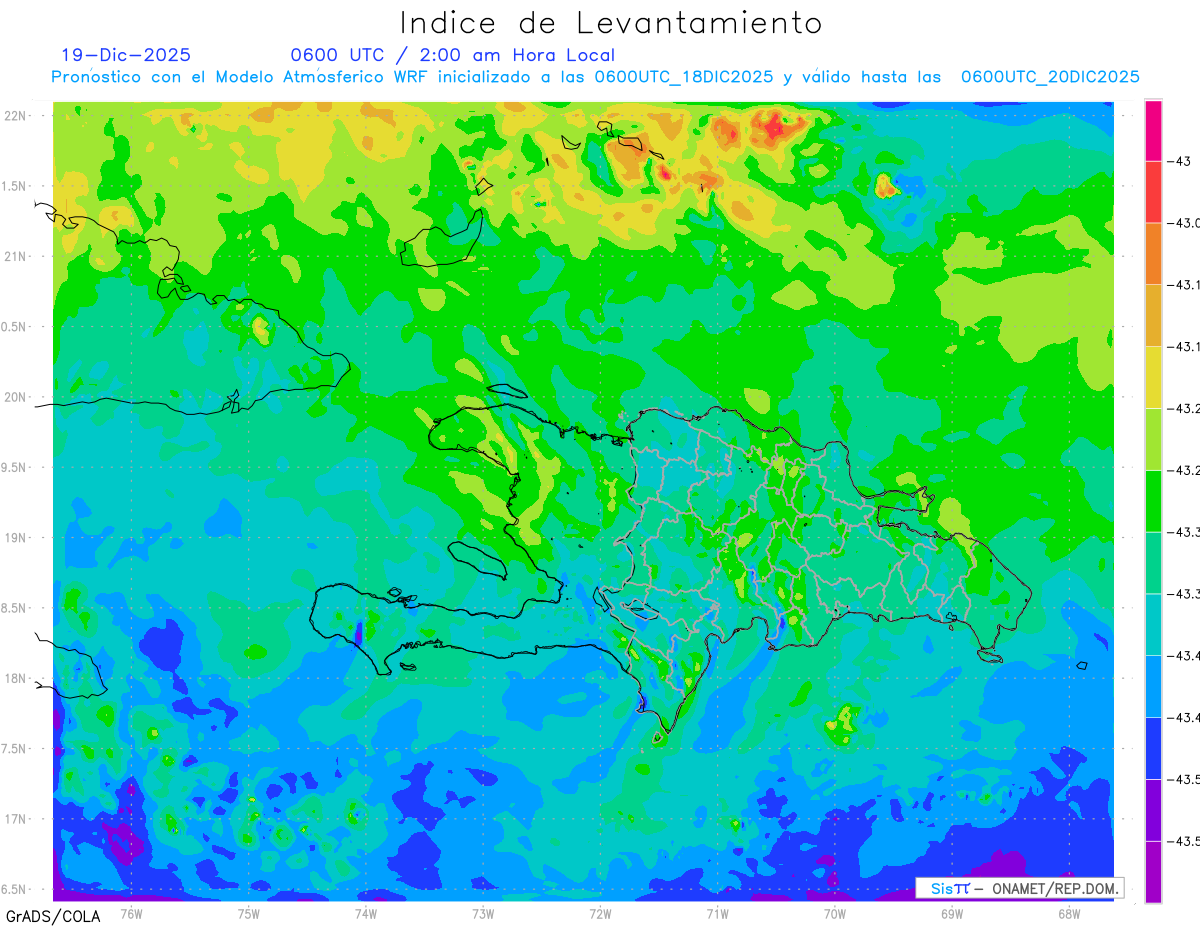This screenshot has height=927, width=1200.
Task: Choose the violet legend swatch
Action: [x=1153, y=811]
